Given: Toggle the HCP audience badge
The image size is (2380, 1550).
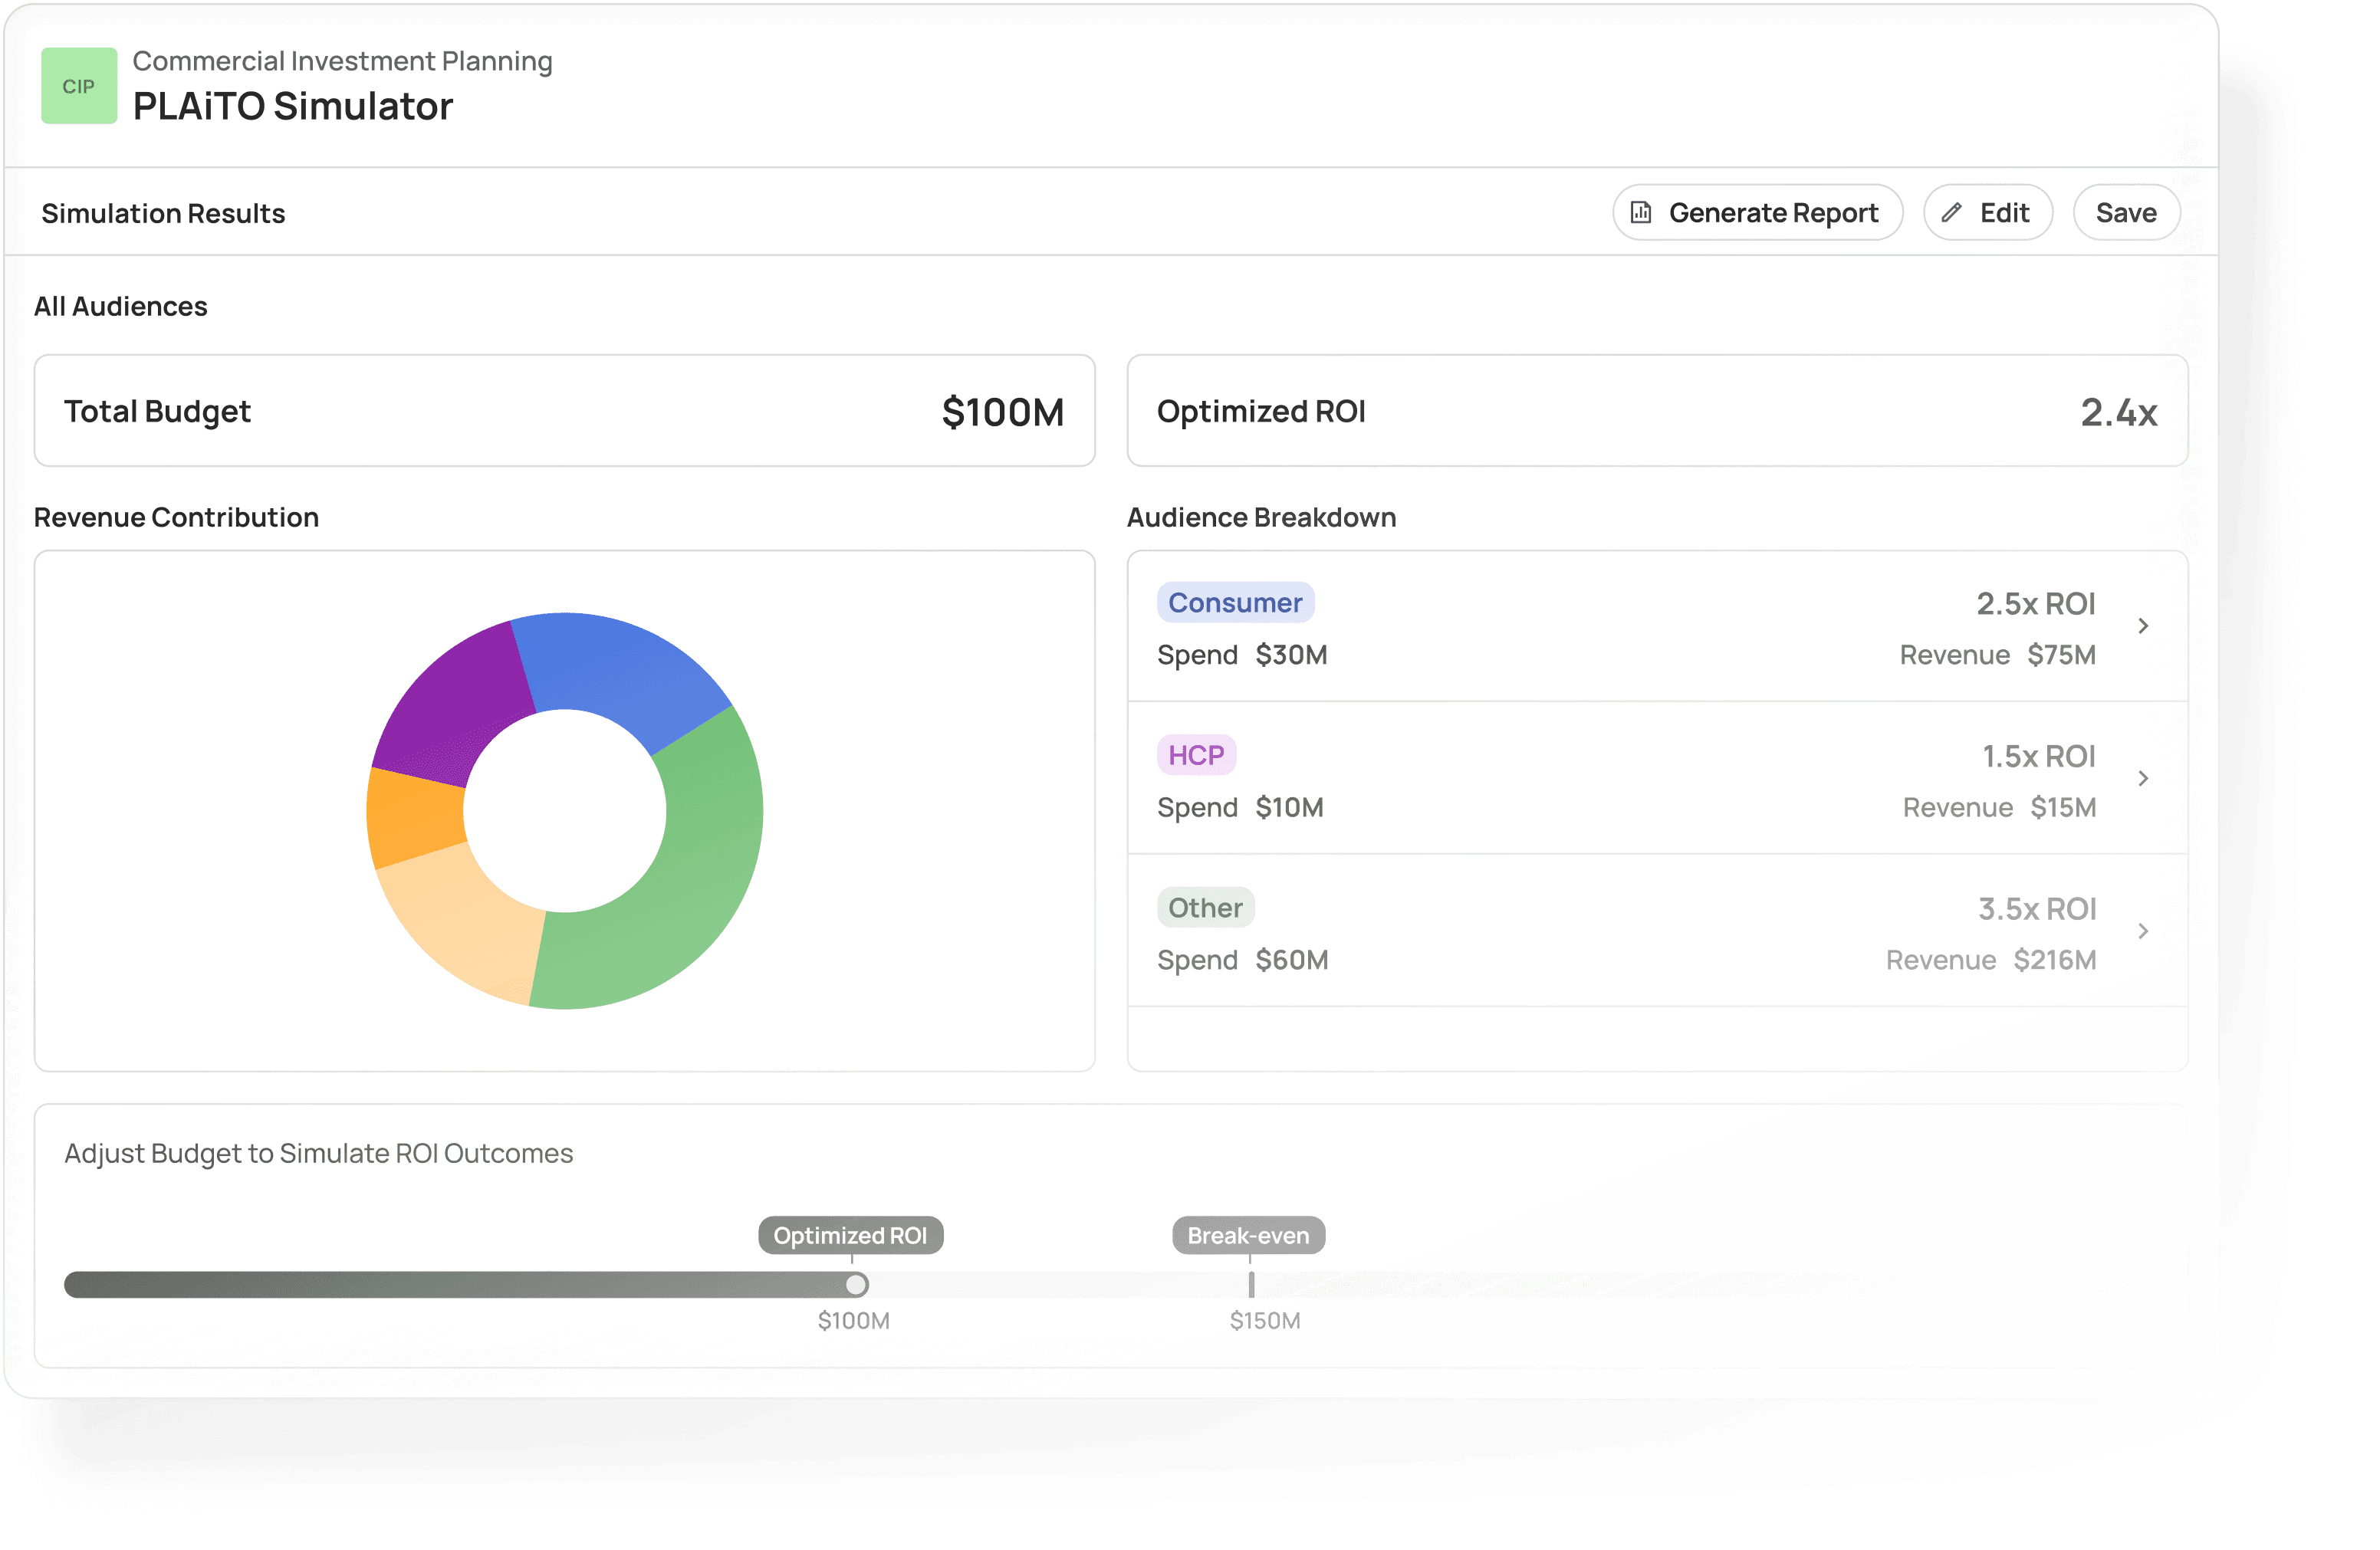Looking at the screenshot, I should pos(1196,754).
